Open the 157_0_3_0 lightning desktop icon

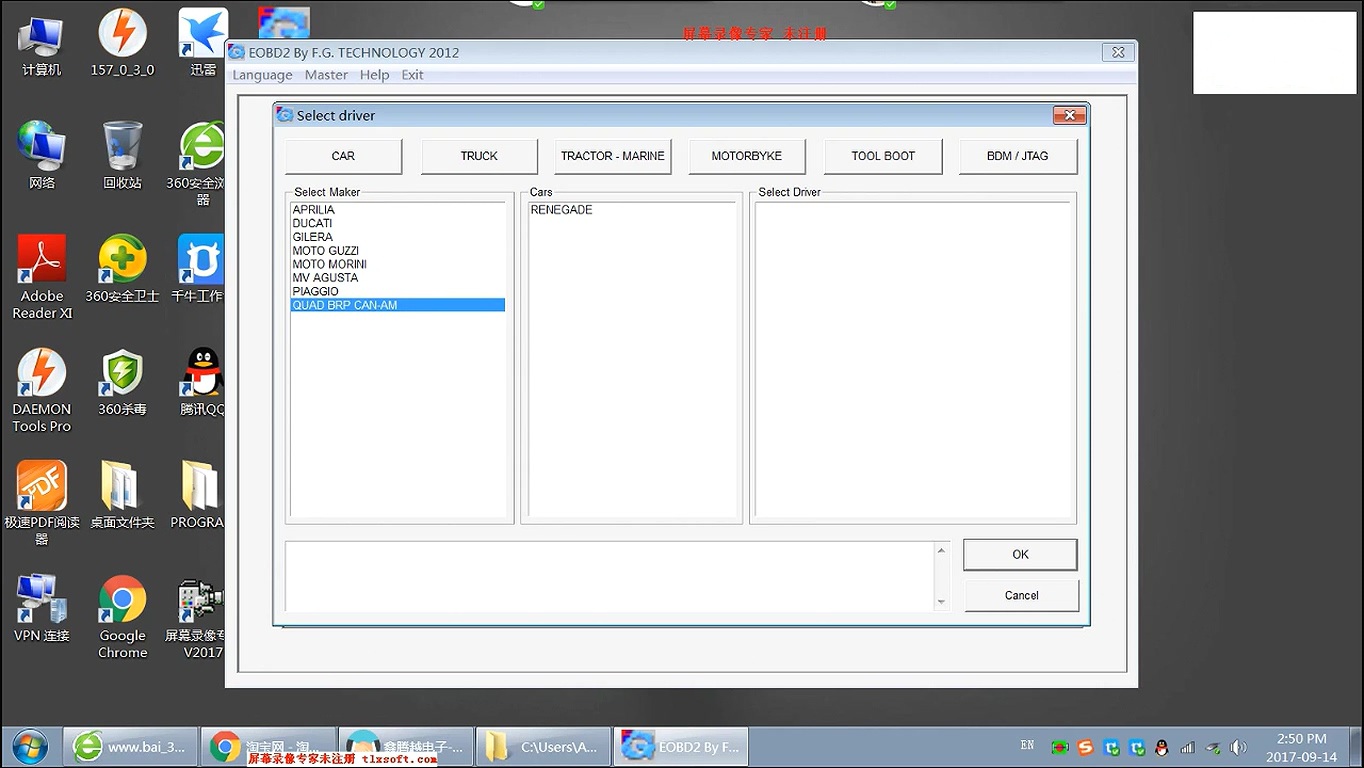(x=122, y=42)
